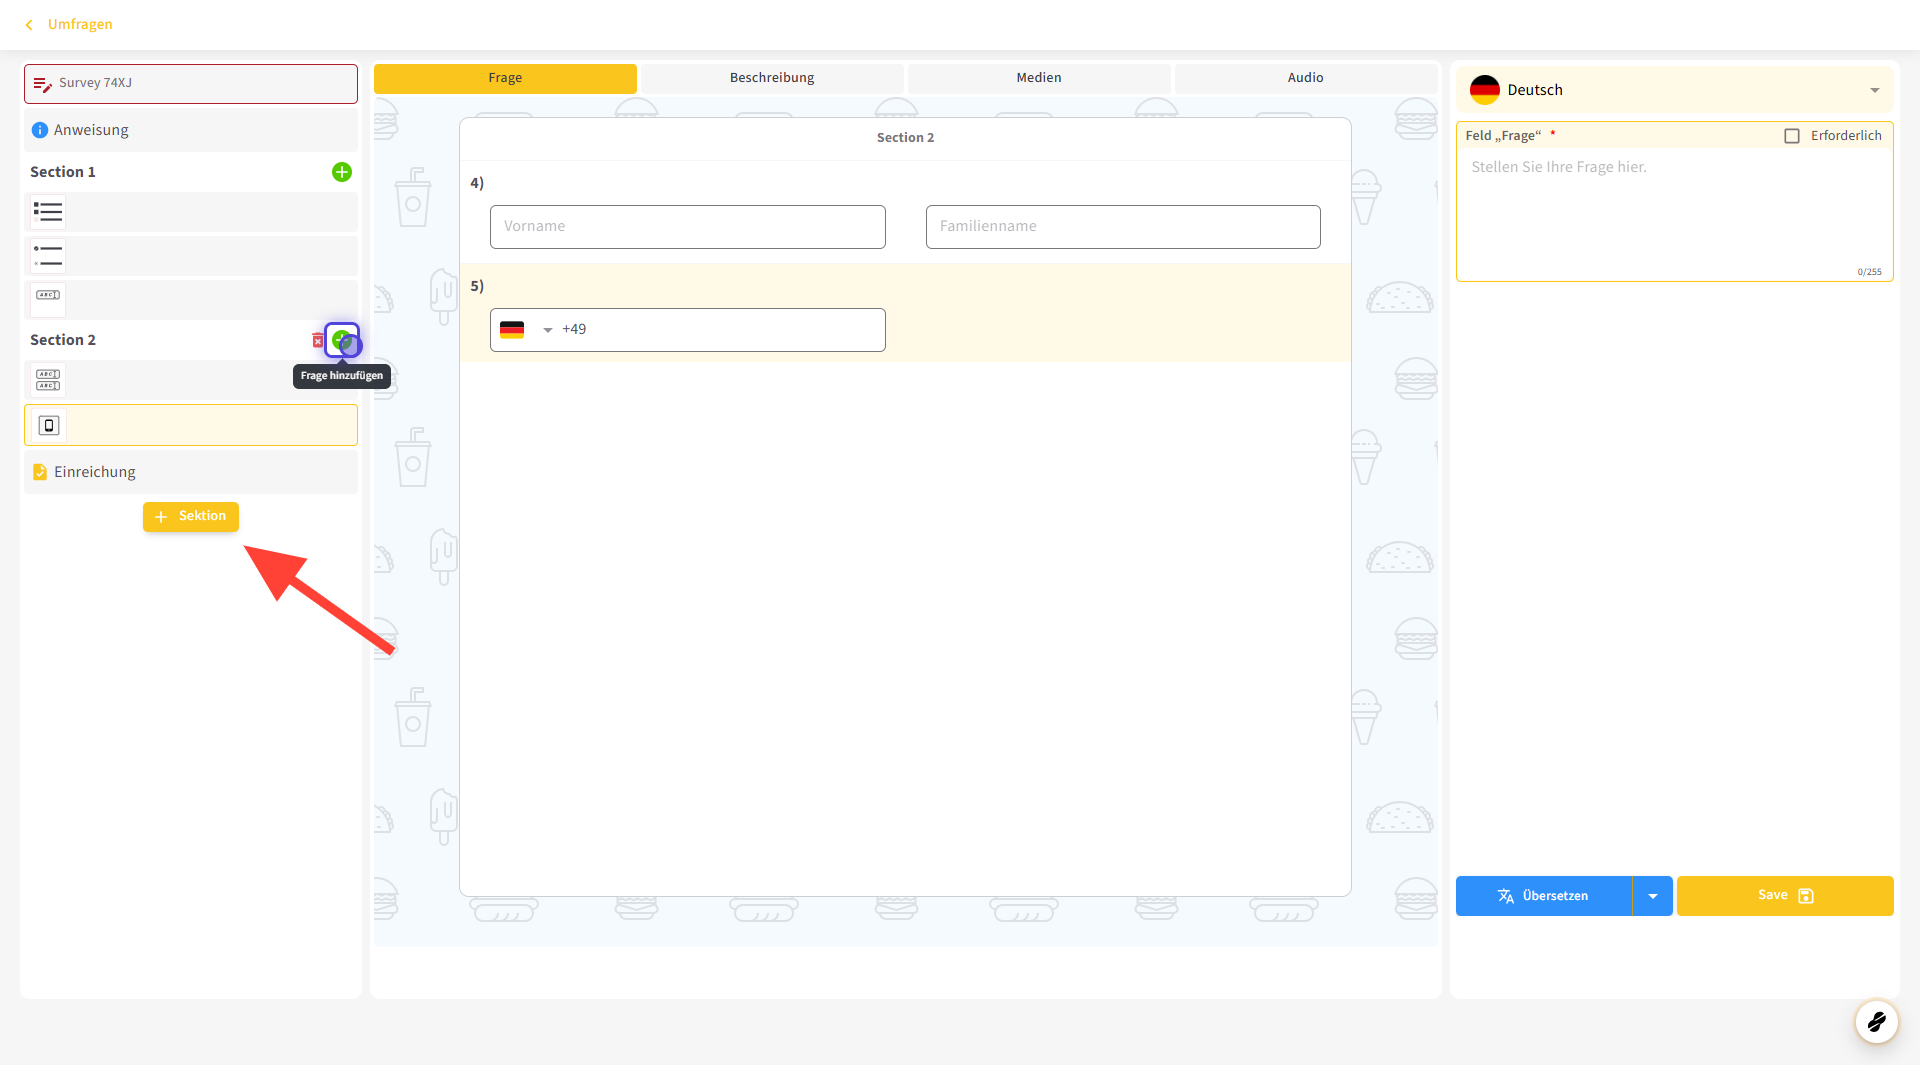This screenshot has height=1065, width=1920.
Task: Open the Audio tab
Action: coord(1305,78)
